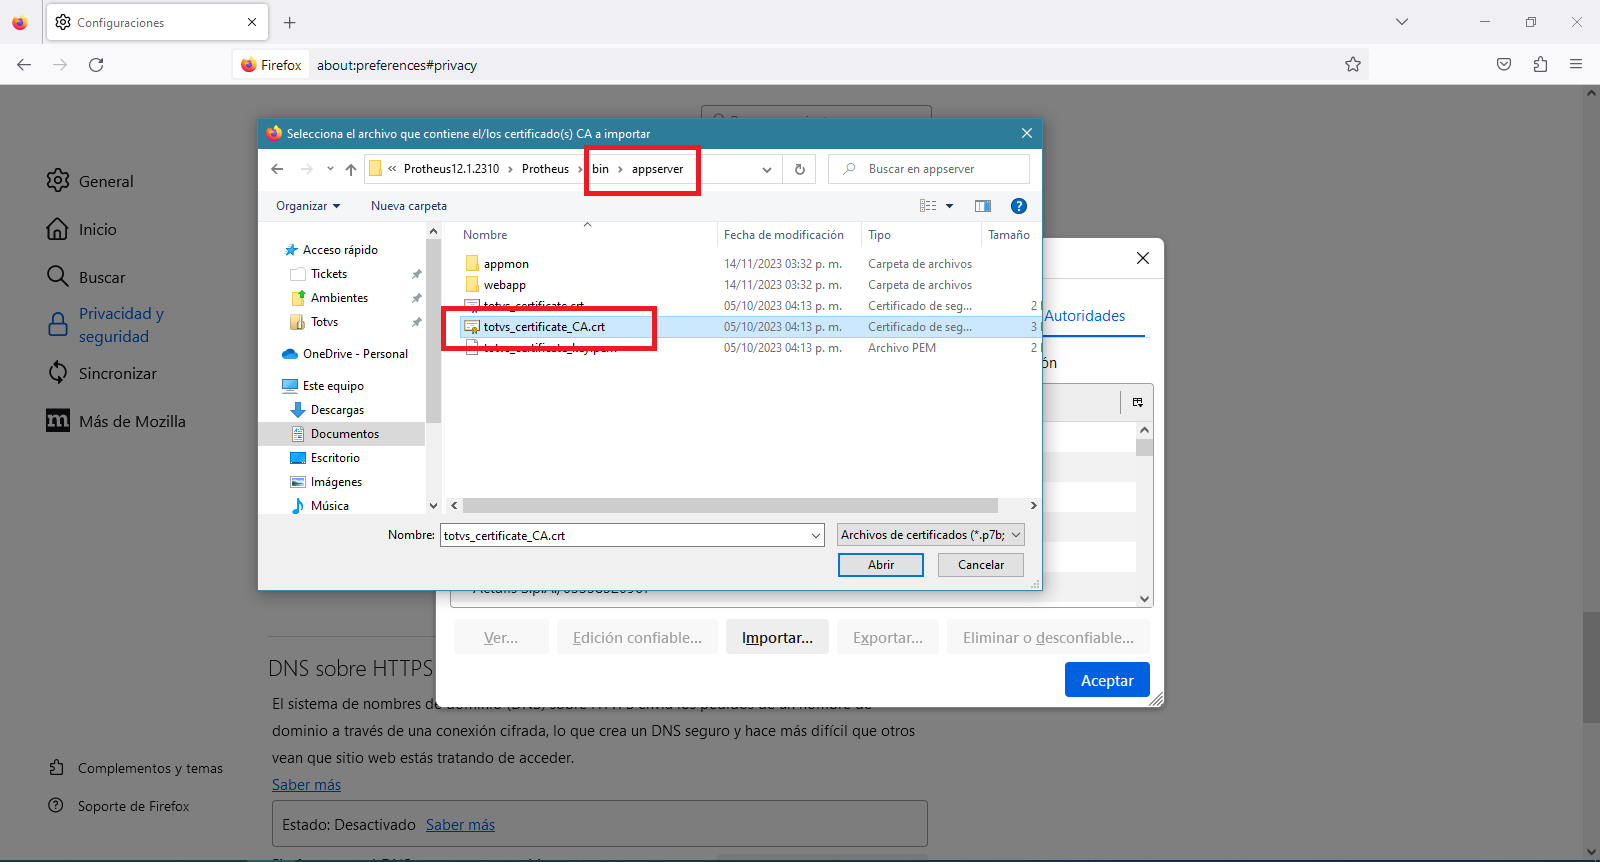1600x862 pixels.
Task: Switch to the Autoridades tab
Action: coord(1085,316)
